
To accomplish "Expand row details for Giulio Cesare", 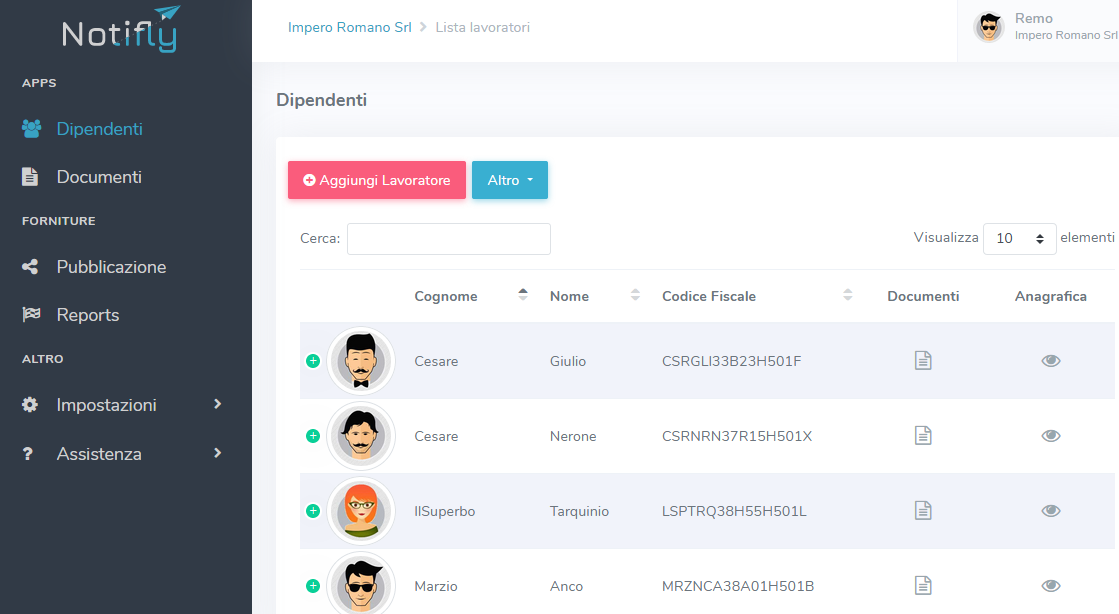I will [313, 361].
